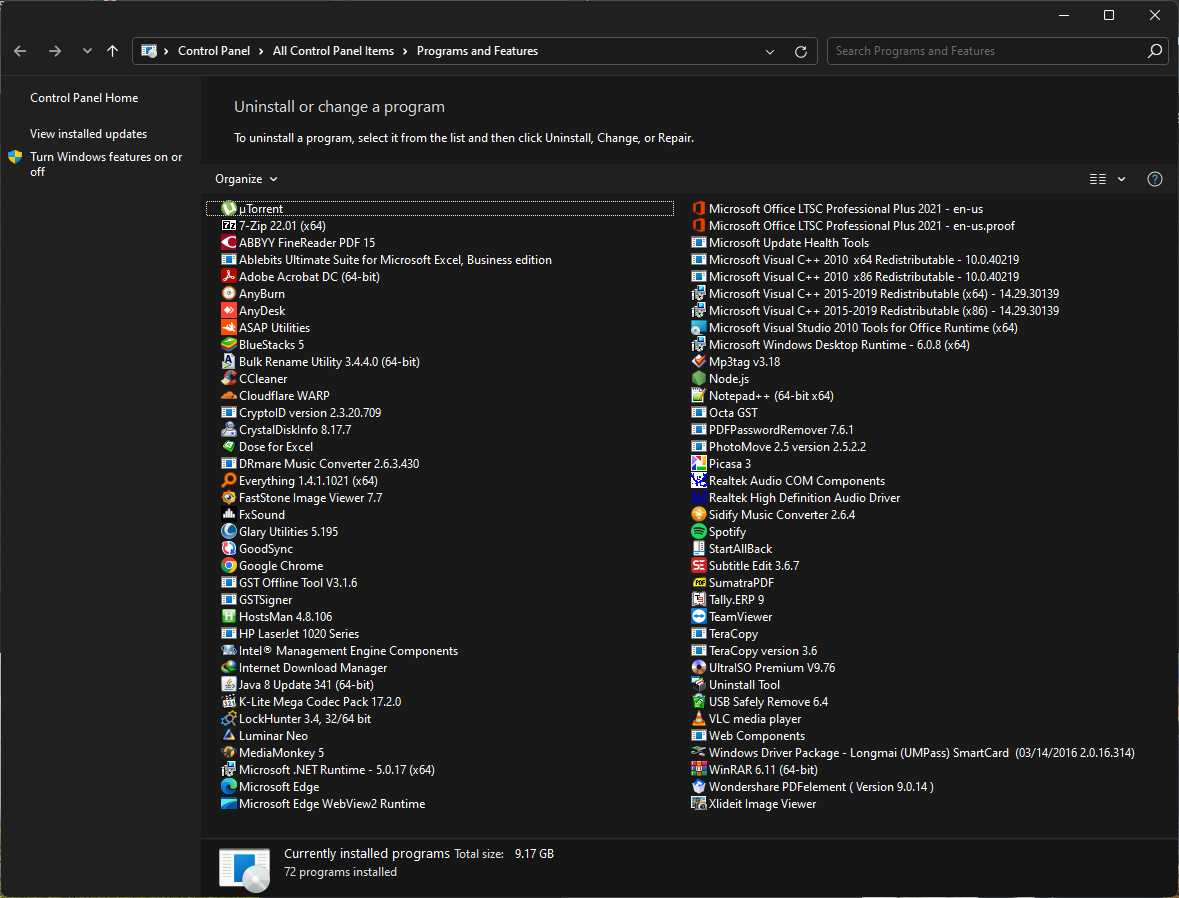Click the µTorrent icon
The width and height of the screenshot is (1179, 898).
(229, 209)
